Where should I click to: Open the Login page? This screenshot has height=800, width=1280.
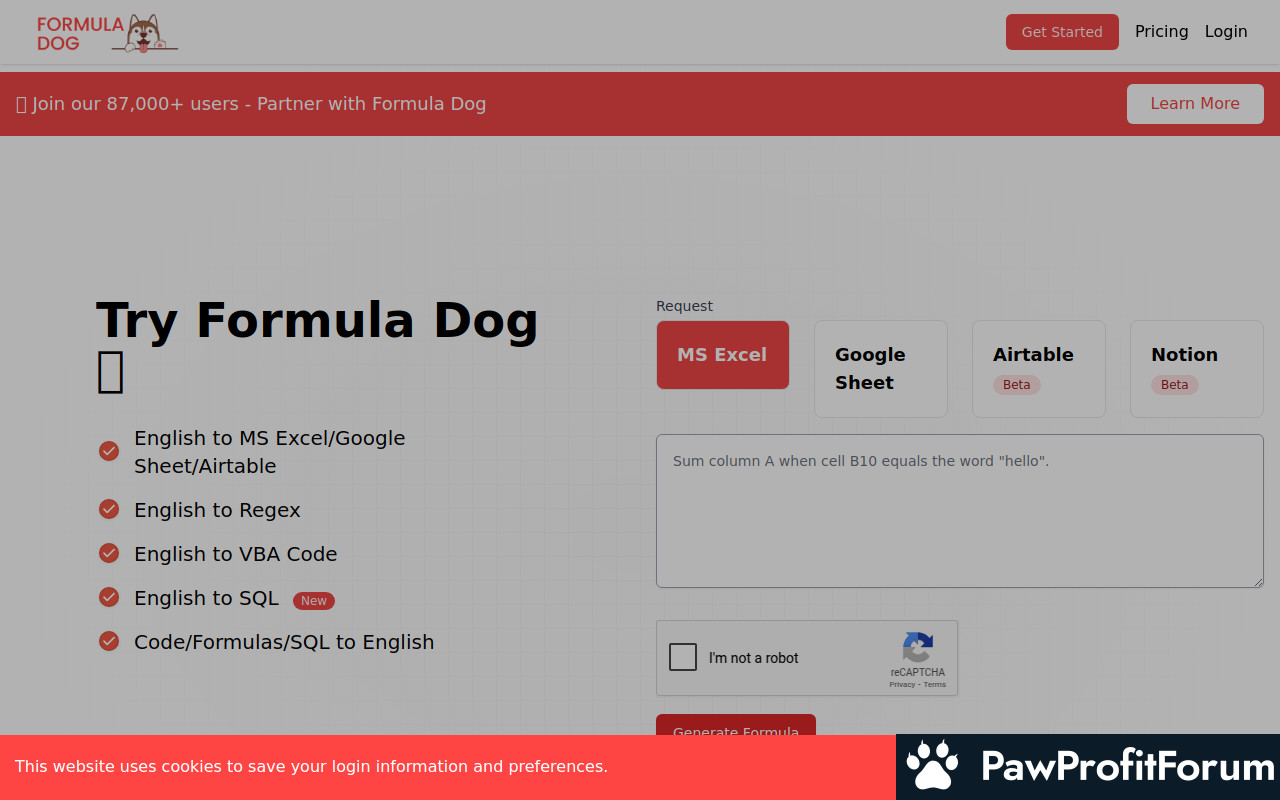click(1225, 32)
